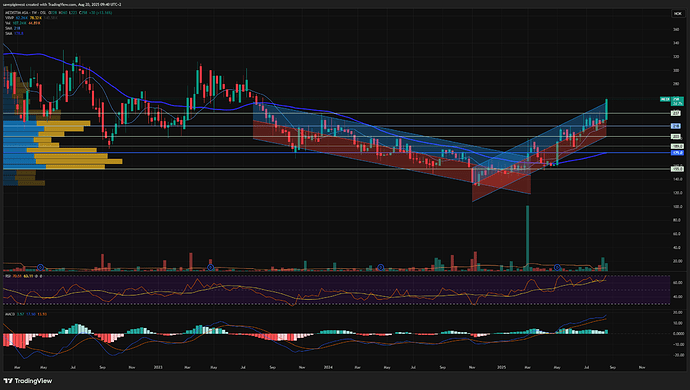The width and height of the screenshot is (690, 390).
Task: Select the RSI indicator legend label
Action: 7,276
